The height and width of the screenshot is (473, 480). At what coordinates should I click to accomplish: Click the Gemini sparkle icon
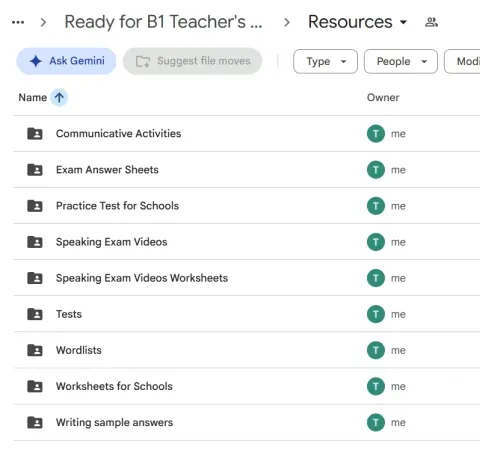tap(36, 61)
